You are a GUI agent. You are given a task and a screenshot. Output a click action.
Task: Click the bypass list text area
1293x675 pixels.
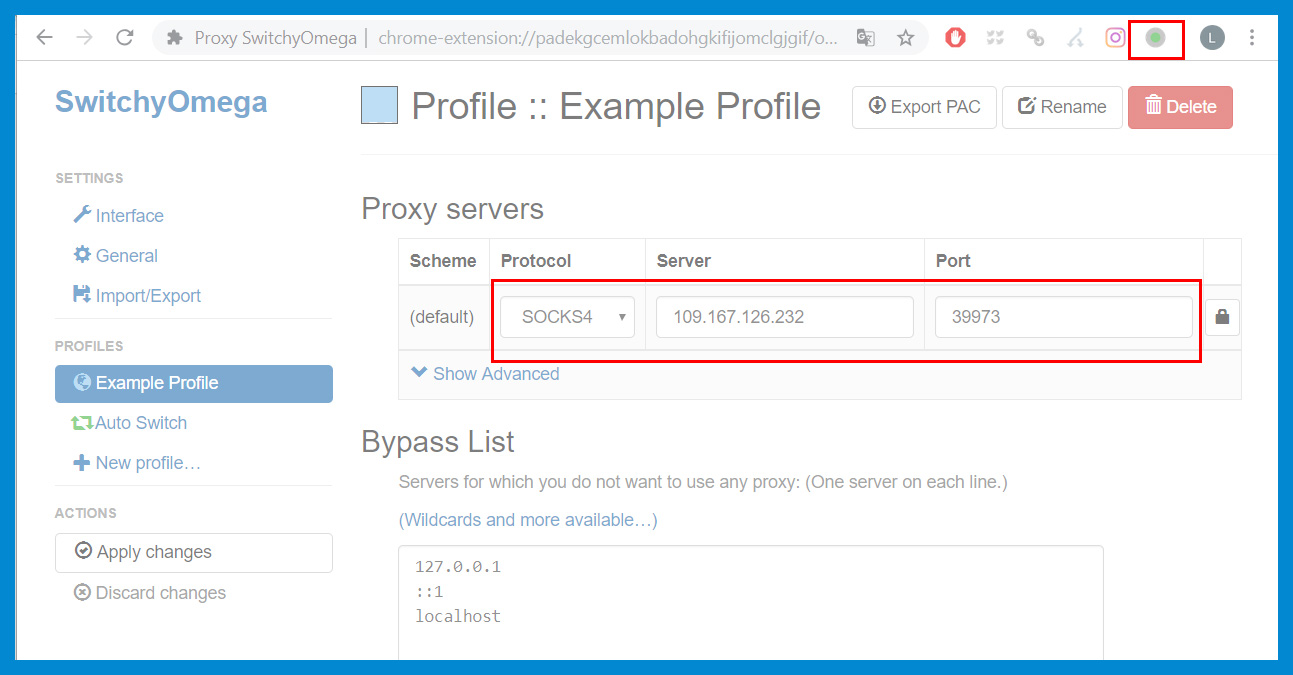pos(750,602)
